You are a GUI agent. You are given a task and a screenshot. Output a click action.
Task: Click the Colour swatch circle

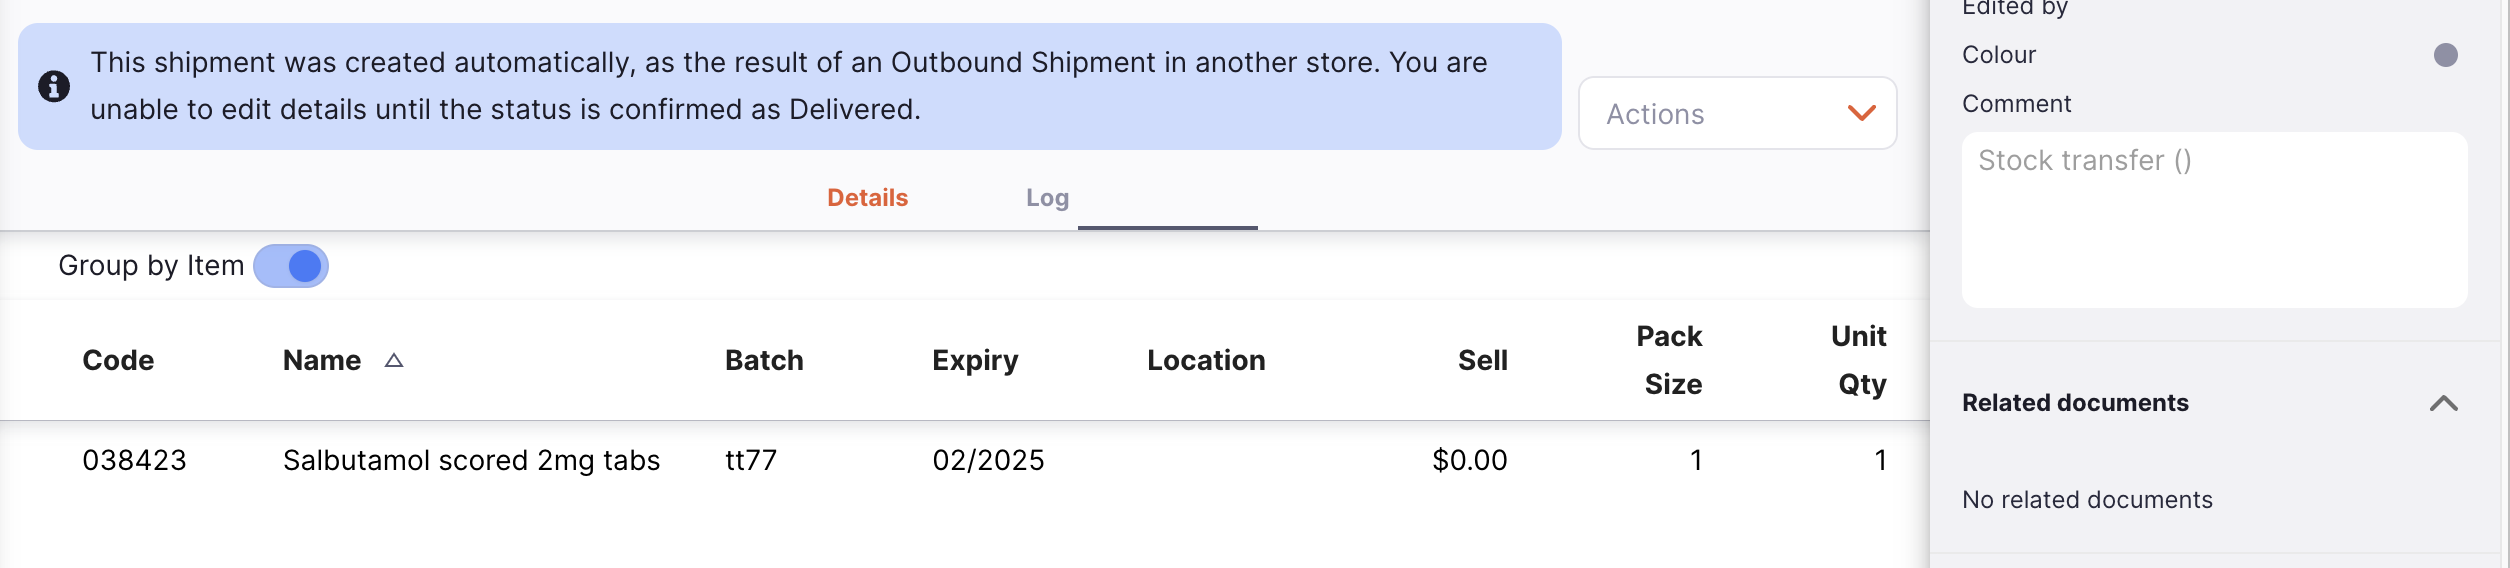2445,55
